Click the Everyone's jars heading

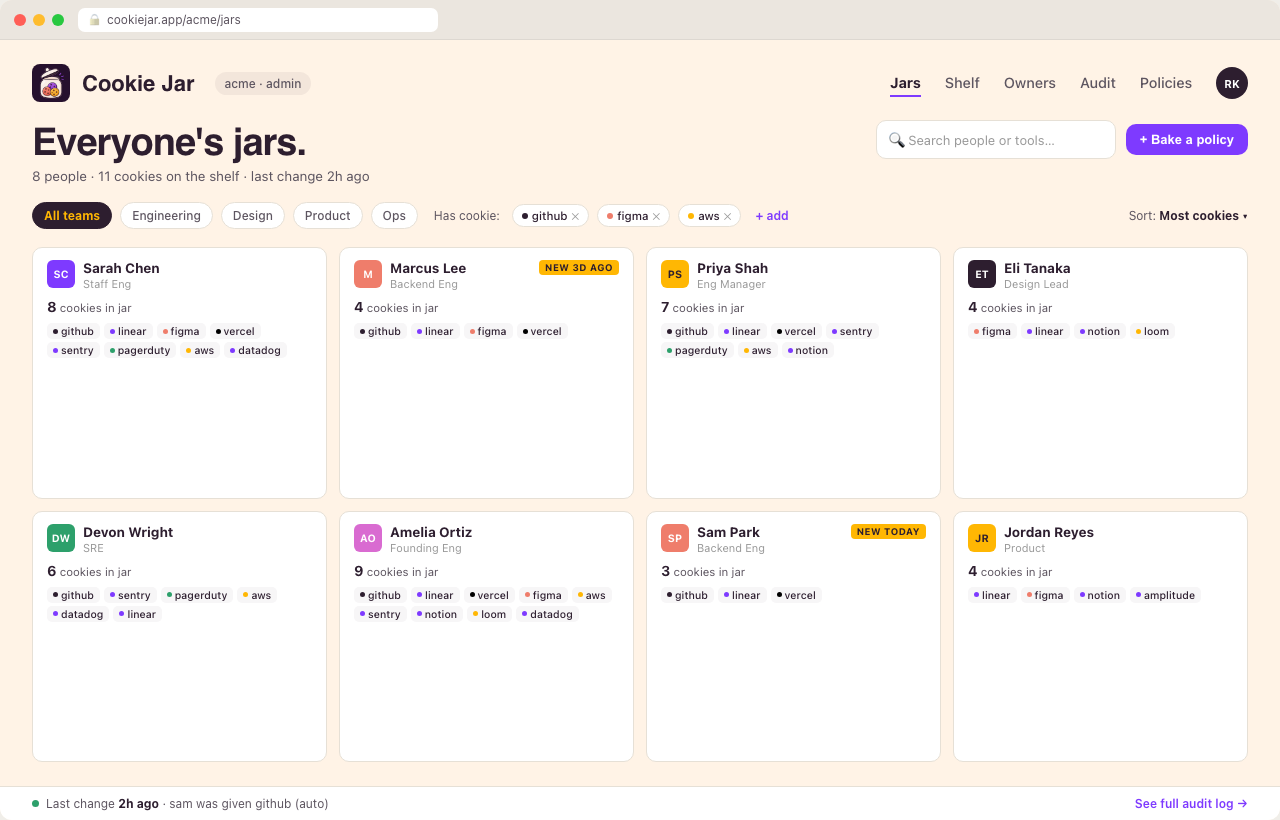[x=169, y=142]
